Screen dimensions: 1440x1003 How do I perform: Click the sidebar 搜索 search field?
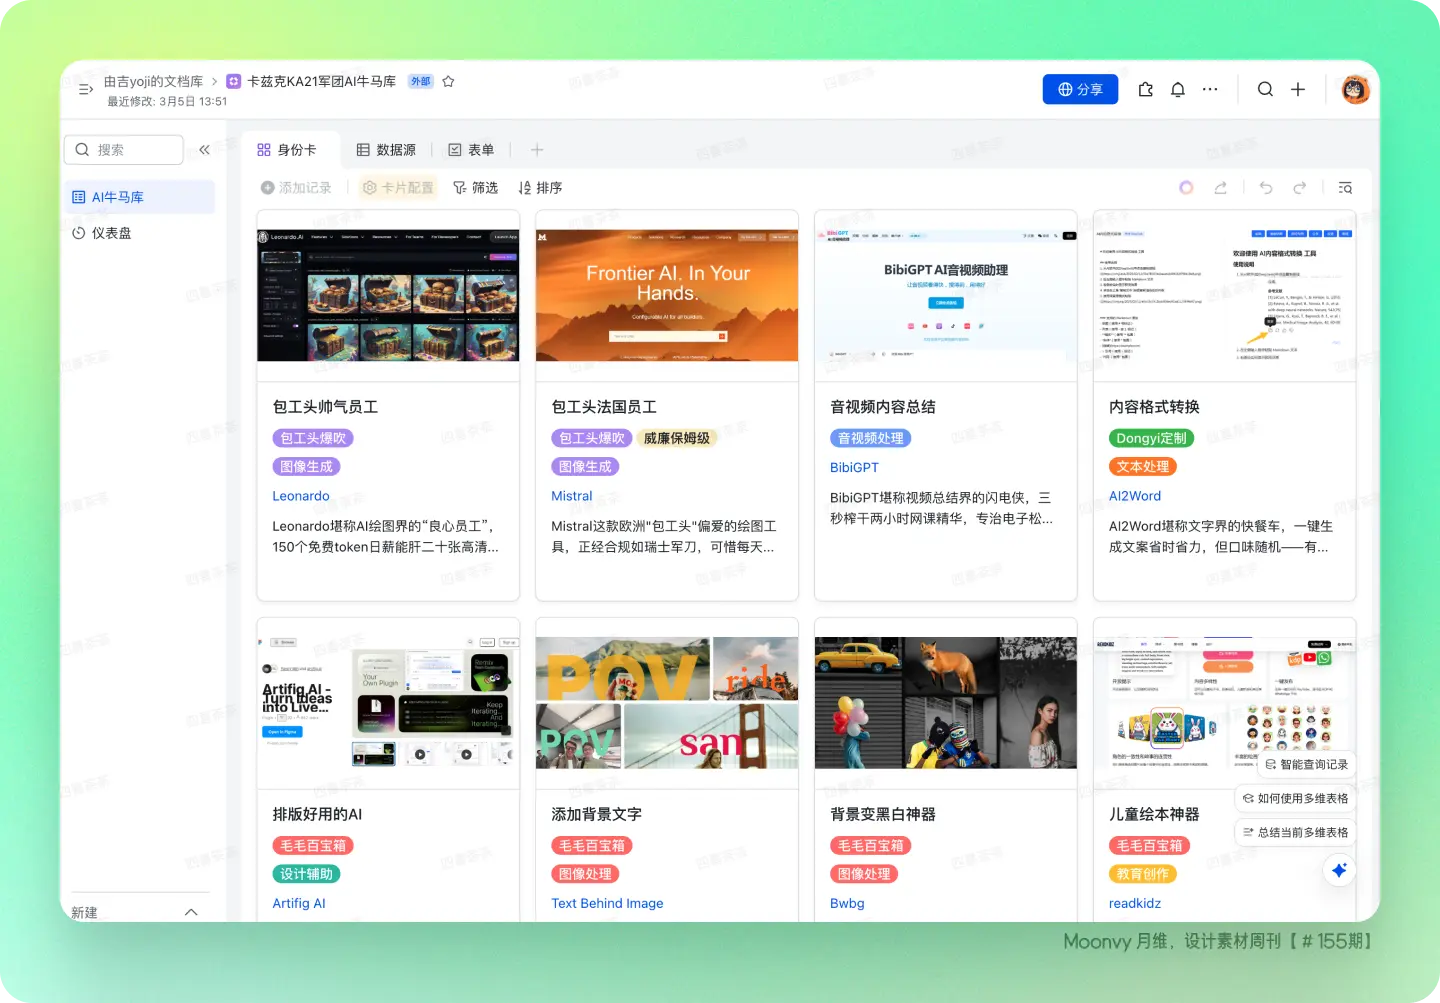pos(124,150)
